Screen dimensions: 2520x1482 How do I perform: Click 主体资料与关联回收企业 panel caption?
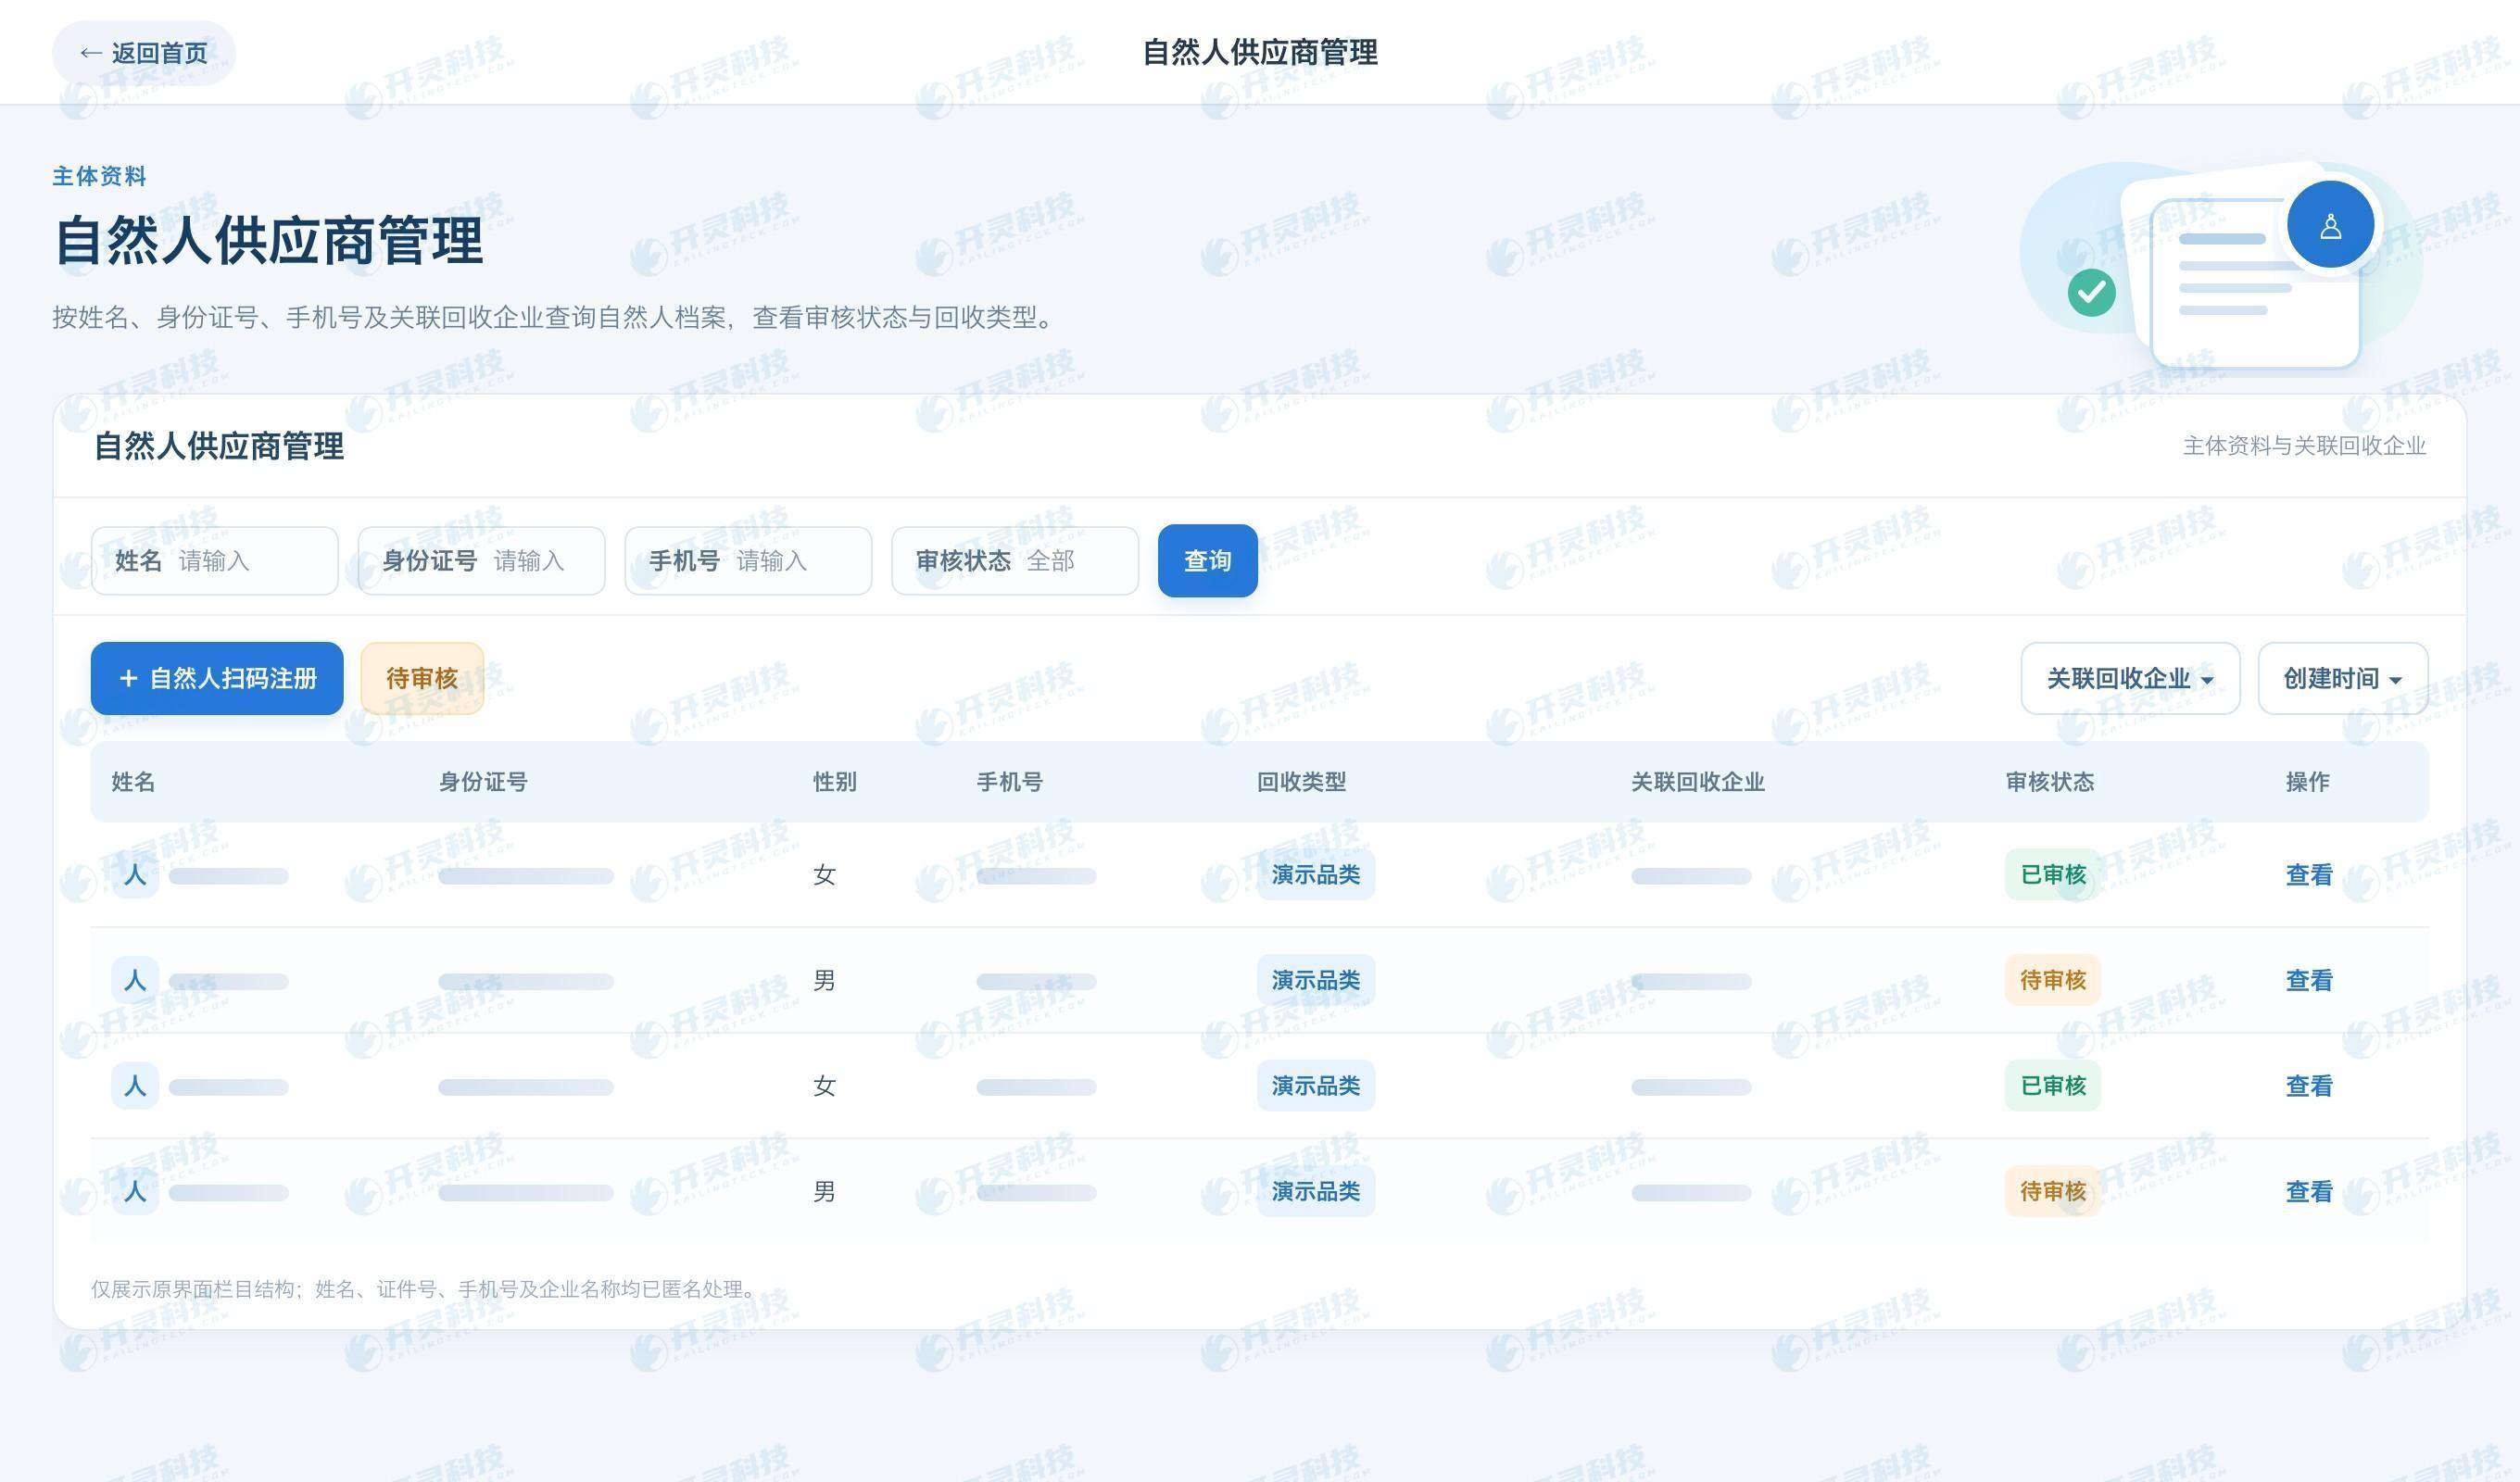coord(2304,446)
